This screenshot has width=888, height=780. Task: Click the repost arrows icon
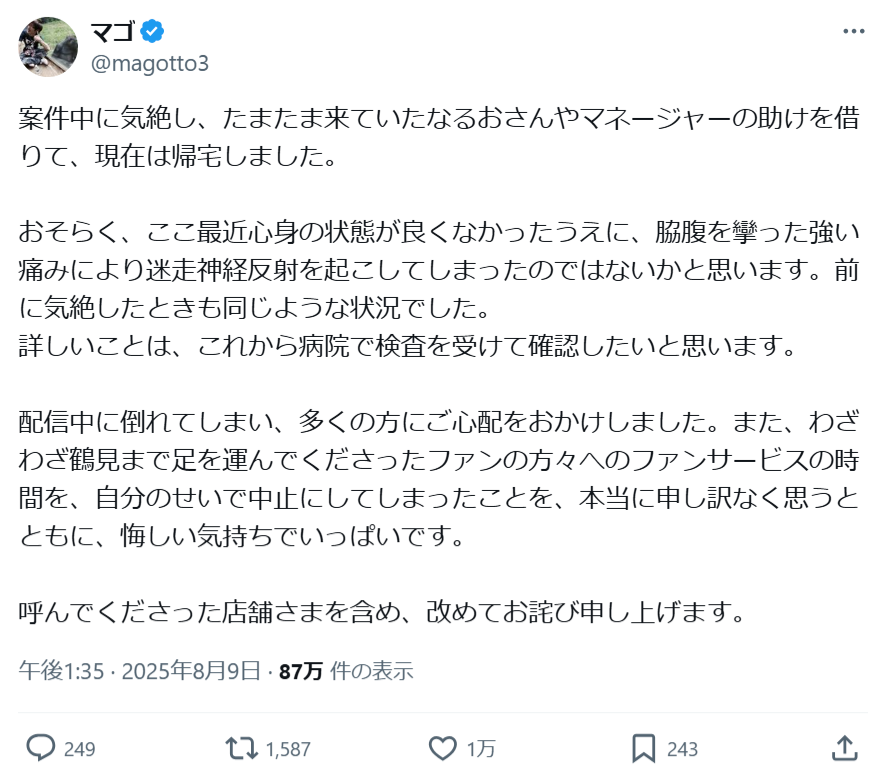pos(242,748)
